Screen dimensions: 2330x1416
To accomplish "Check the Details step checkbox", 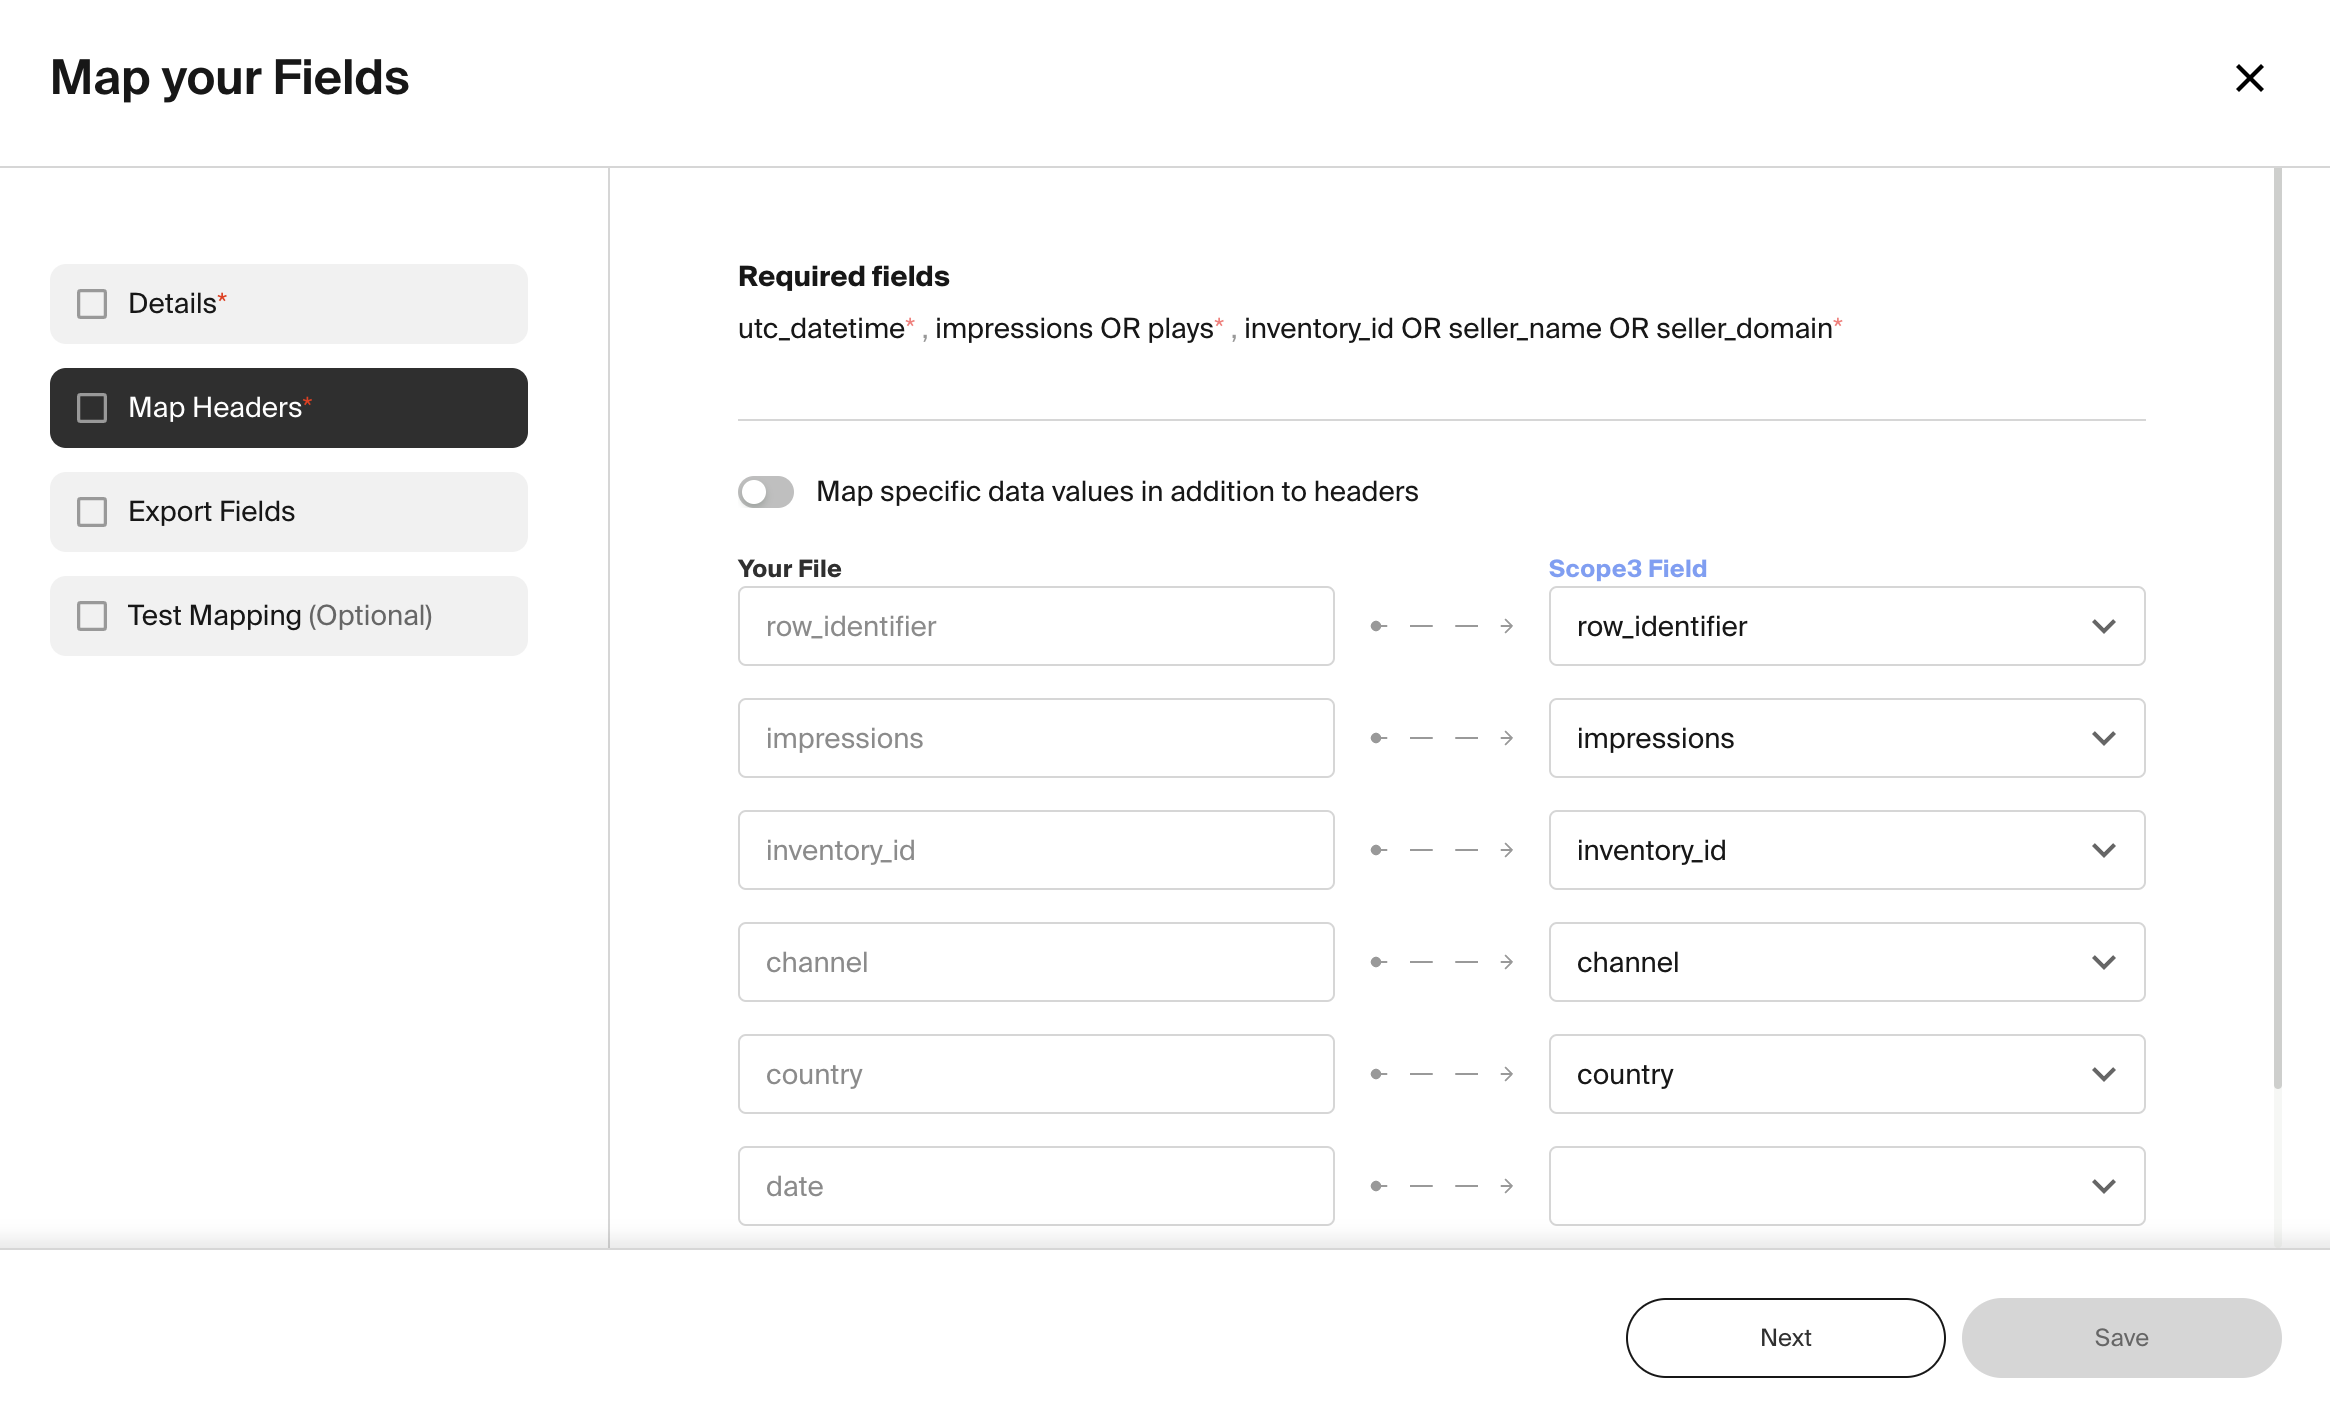I will (92, 304).
